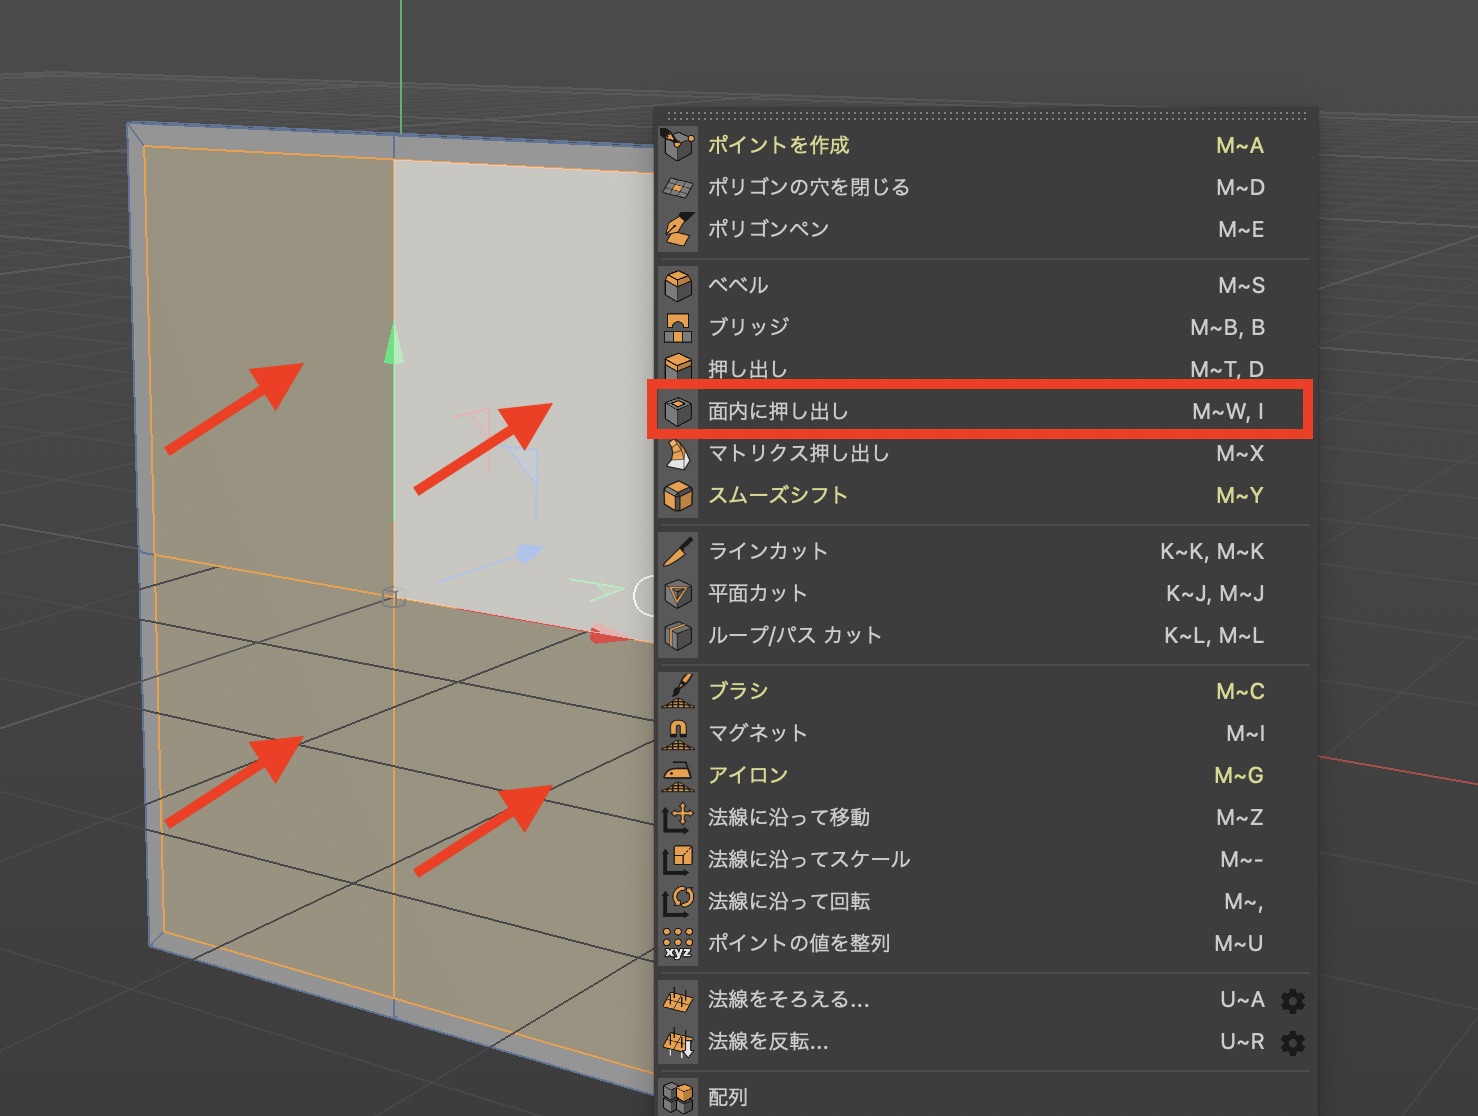Choose マトリクス押し出し menu item
The width and height of the screenshot is (1478, 1116).
tap(798, 453)
